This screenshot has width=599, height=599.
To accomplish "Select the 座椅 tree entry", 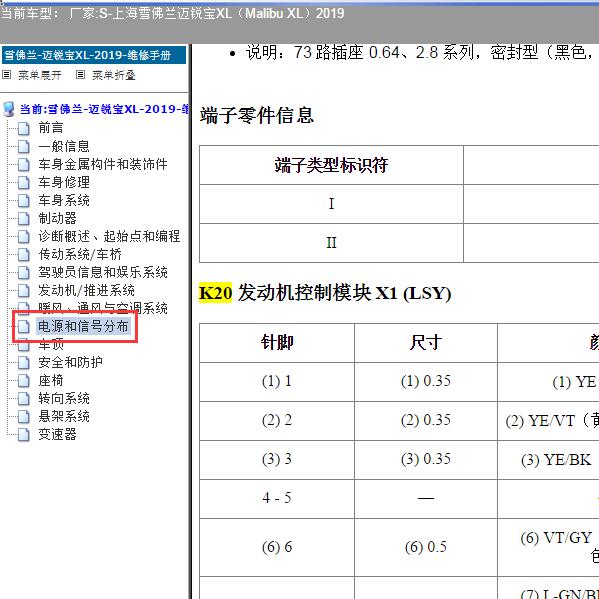I will (x=51, y=380).
